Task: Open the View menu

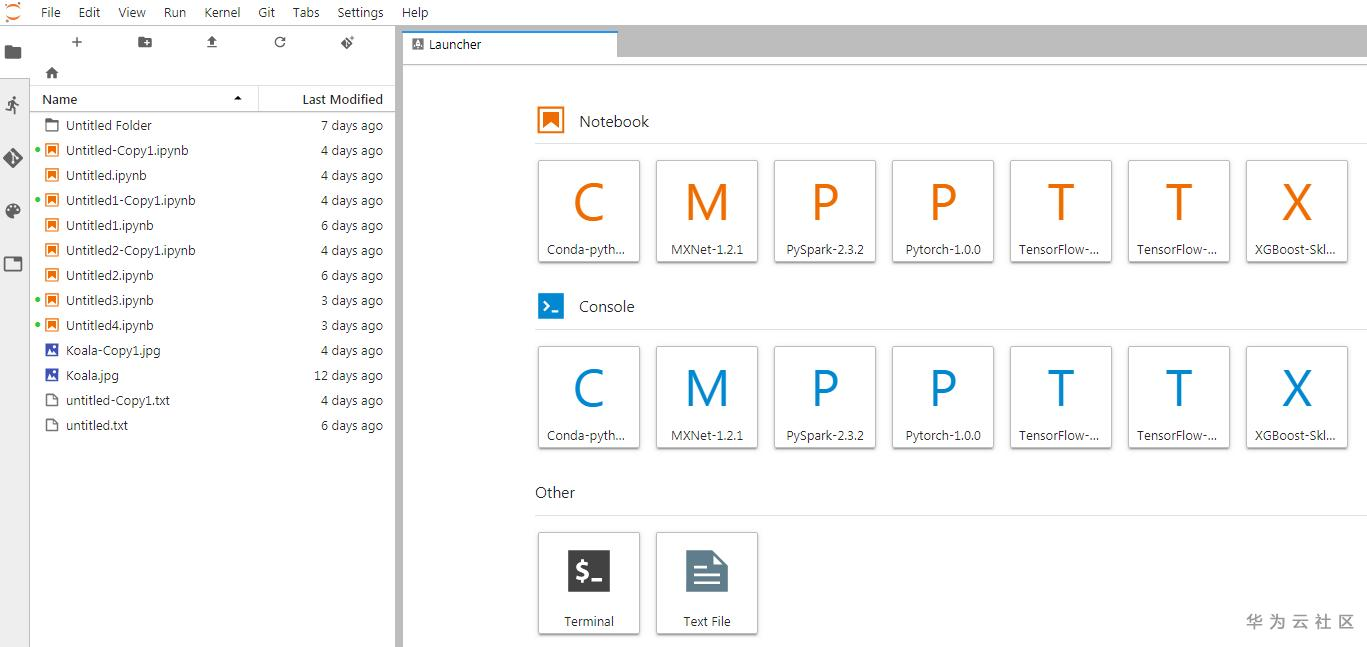Action: click(x=132, y=12)
